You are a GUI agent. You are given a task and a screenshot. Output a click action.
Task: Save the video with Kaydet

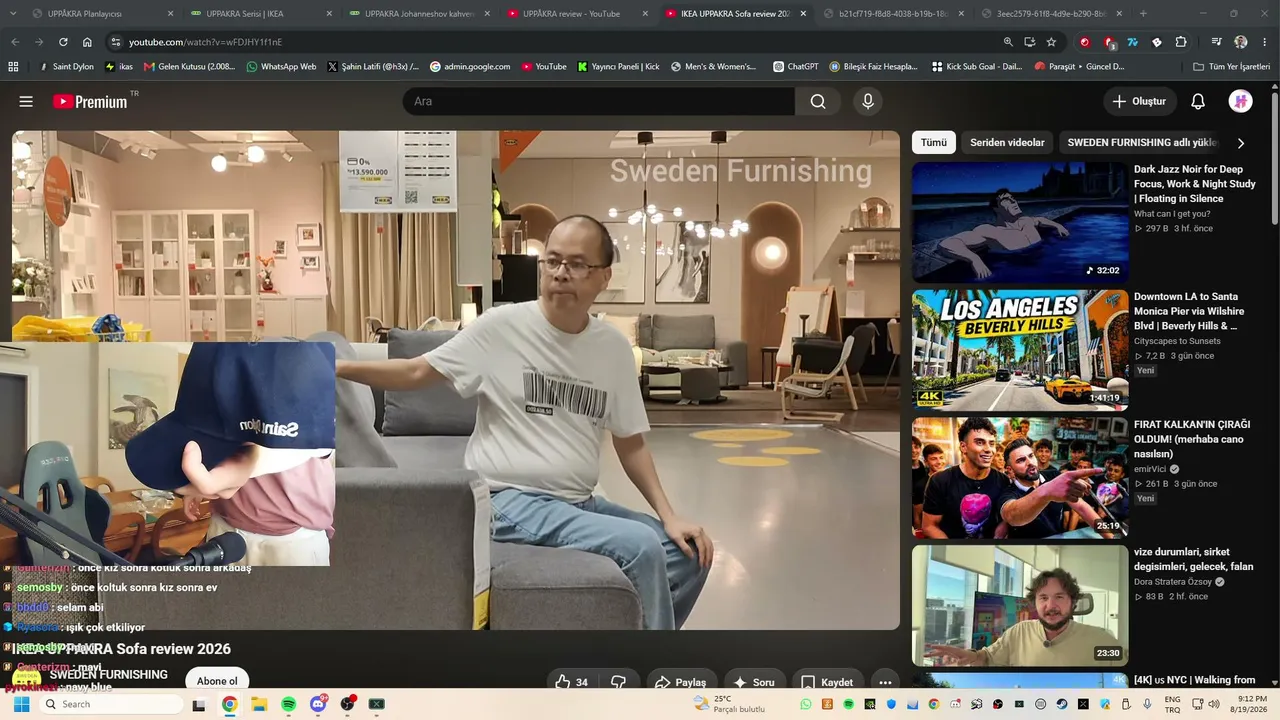coord(827,682)
